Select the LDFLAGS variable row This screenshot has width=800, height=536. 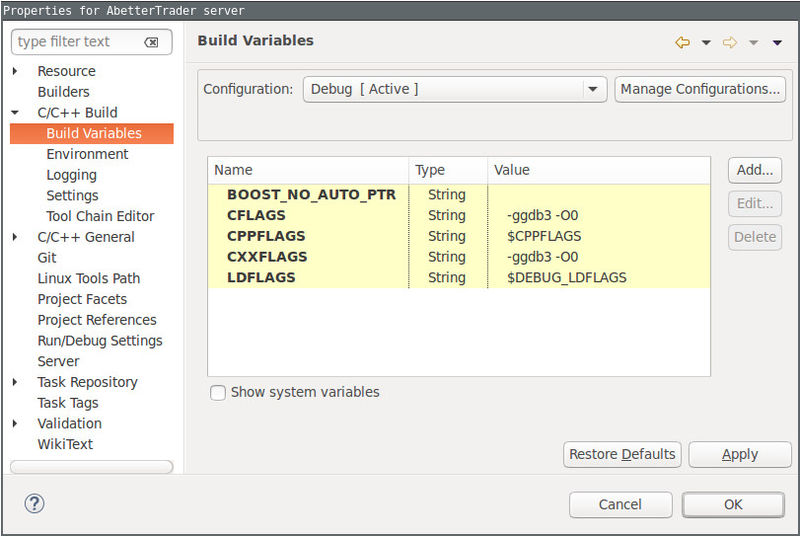459,278
